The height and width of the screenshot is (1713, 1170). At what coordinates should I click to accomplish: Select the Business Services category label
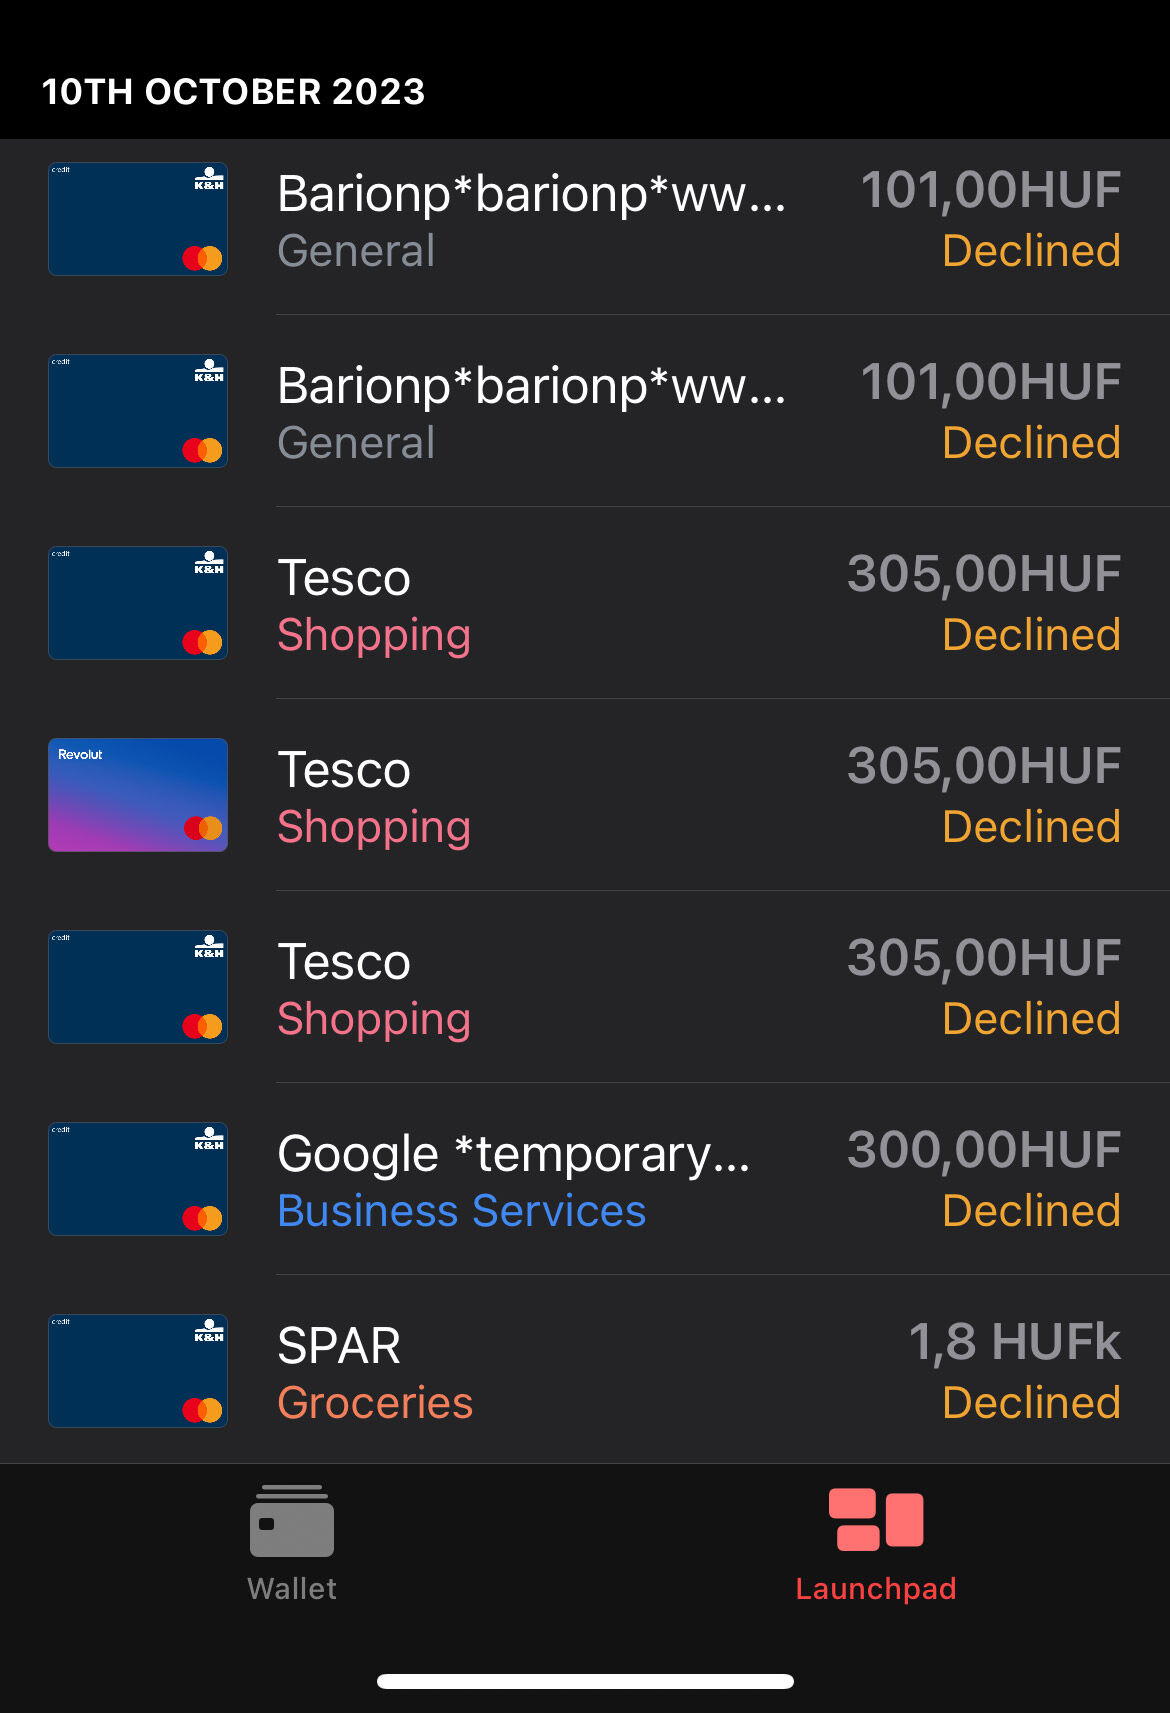[462, 1211]
